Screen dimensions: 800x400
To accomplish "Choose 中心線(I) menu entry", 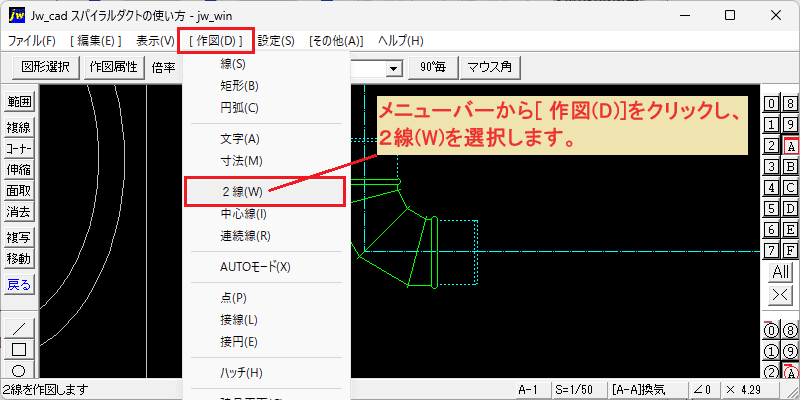I will coord(266,214).
